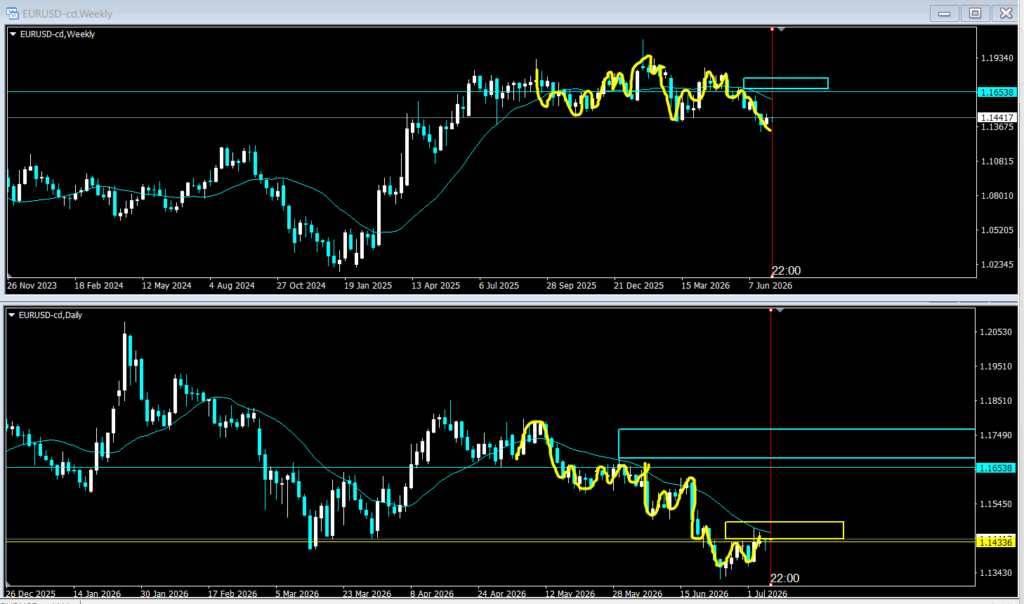Click the 22:00 label on Weekly chart
This screenshot has width=1024, height=604.
pyautogui.click(x=786, y=270)
